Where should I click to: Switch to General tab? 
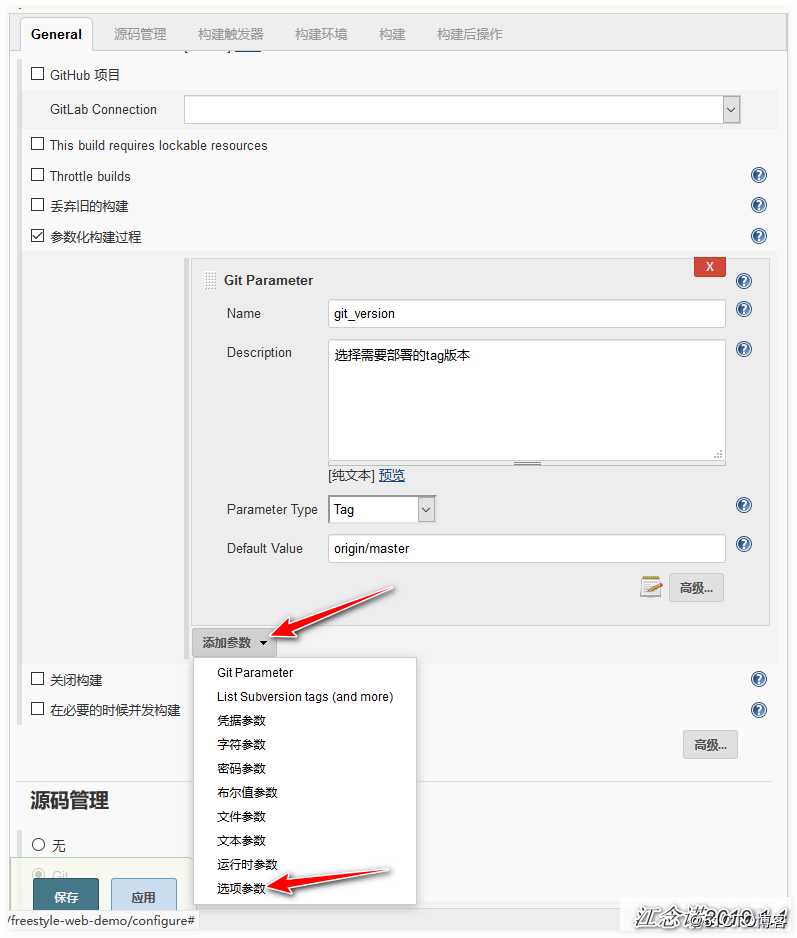(x=56, y=34)
